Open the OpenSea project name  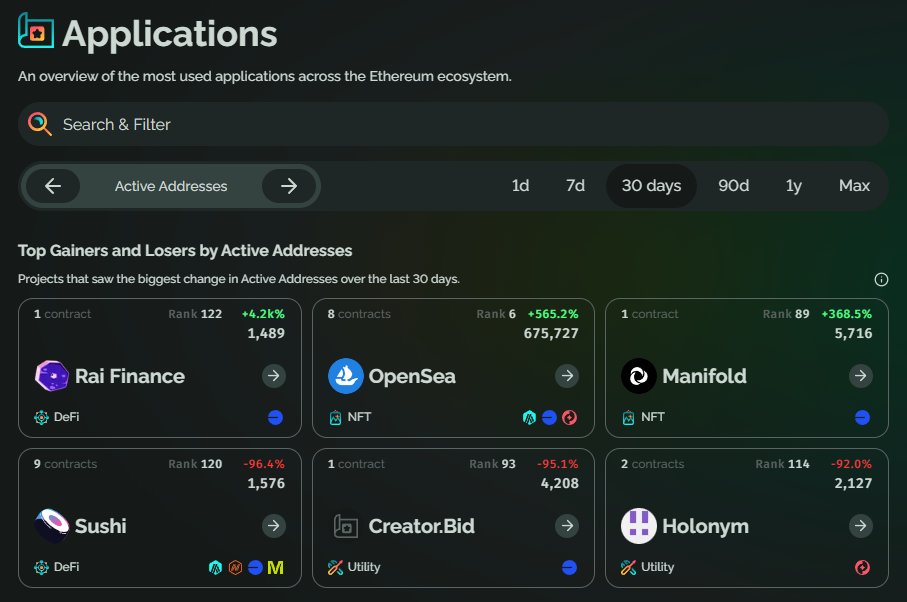click(x=412, y=376)
